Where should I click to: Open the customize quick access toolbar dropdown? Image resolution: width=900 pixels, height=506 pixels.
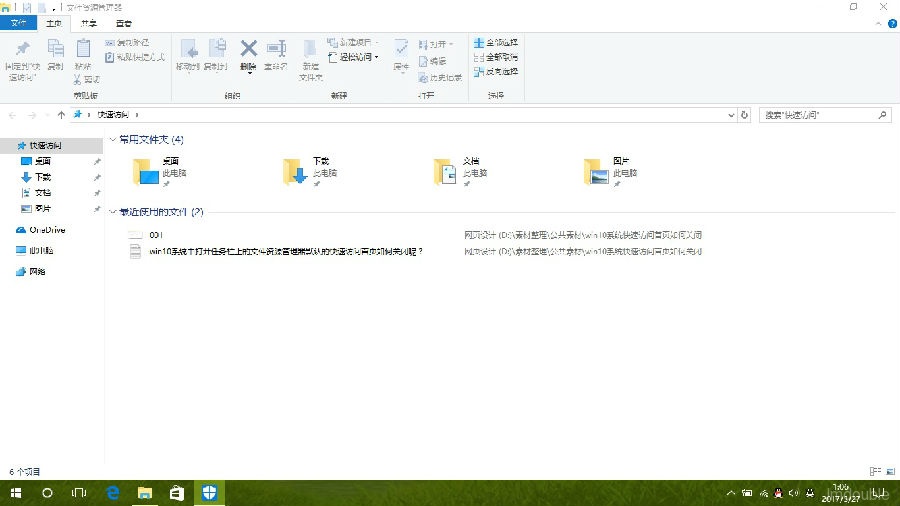[54, 8]
